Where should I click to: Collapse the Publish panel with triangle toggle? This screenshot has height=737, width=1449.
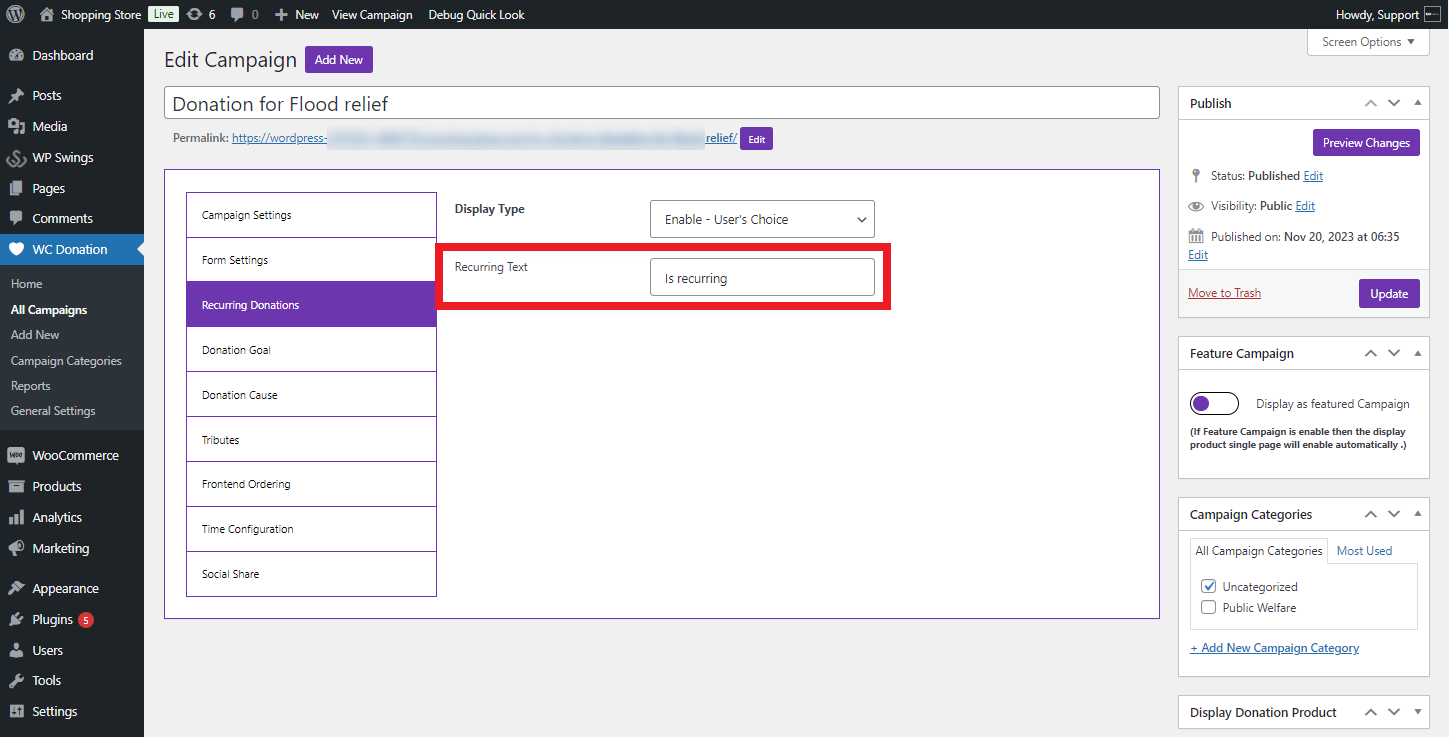1417,103
